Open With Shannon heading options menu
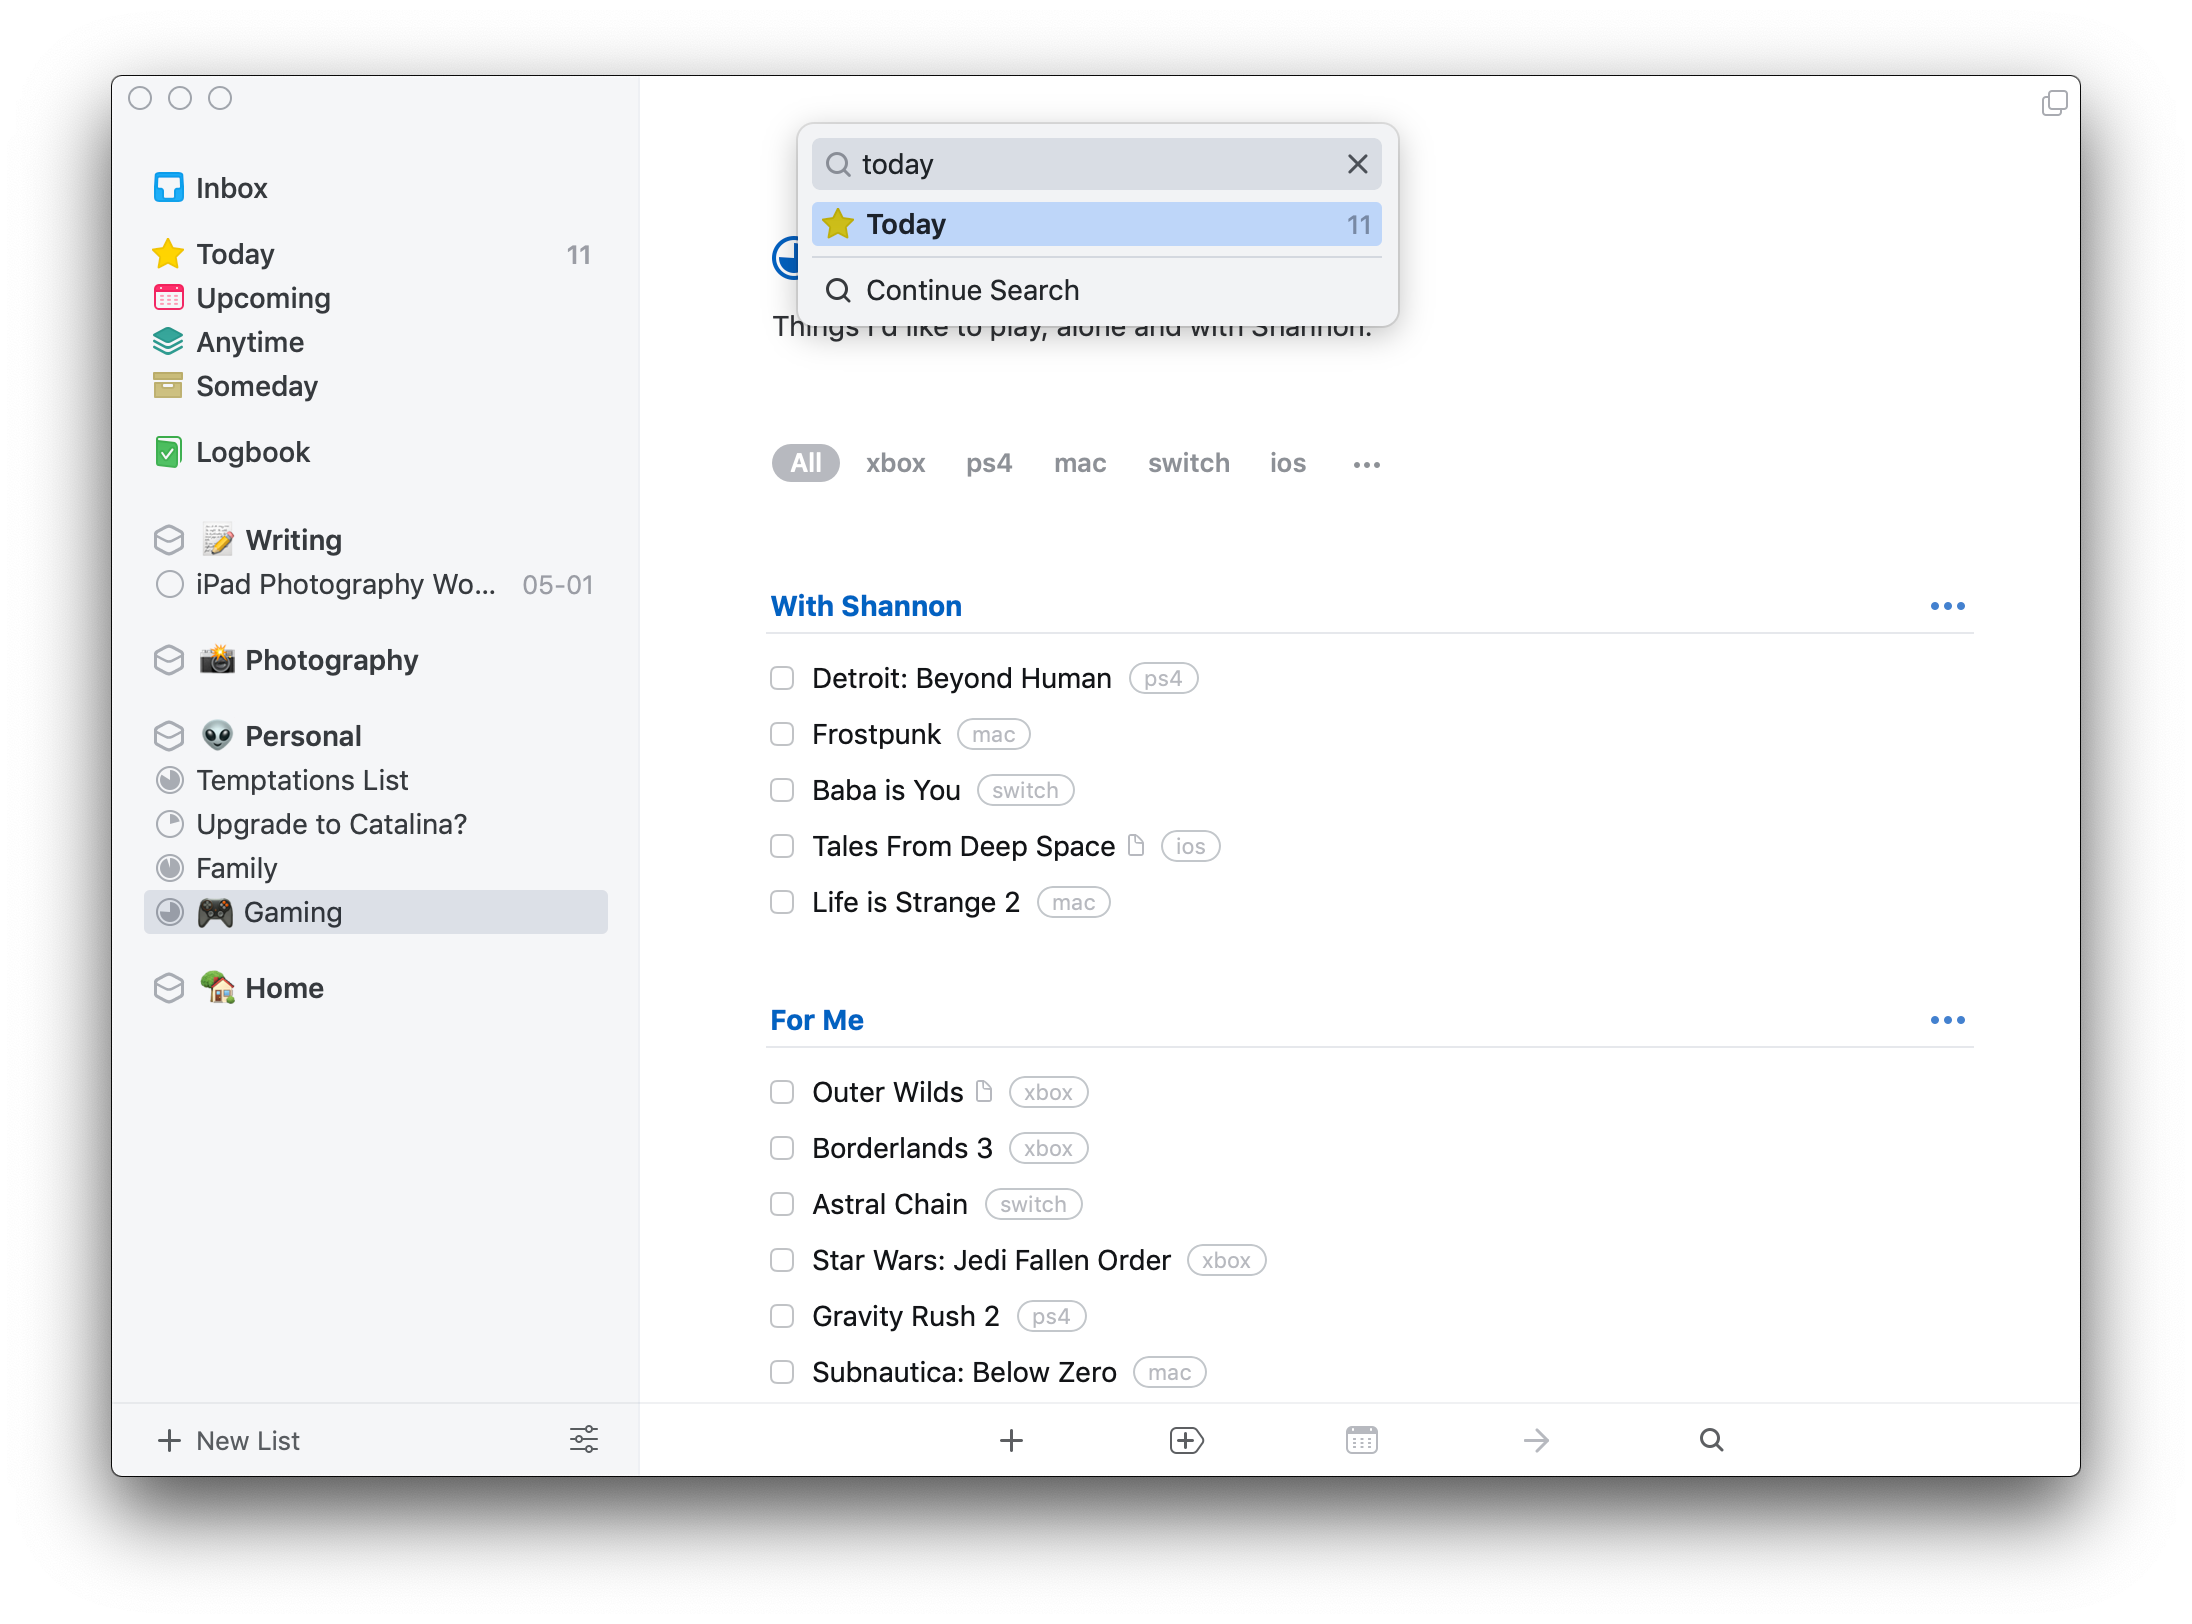Image resolution: width=2192 pixels, height=1624 pixels. (1947, 606)
